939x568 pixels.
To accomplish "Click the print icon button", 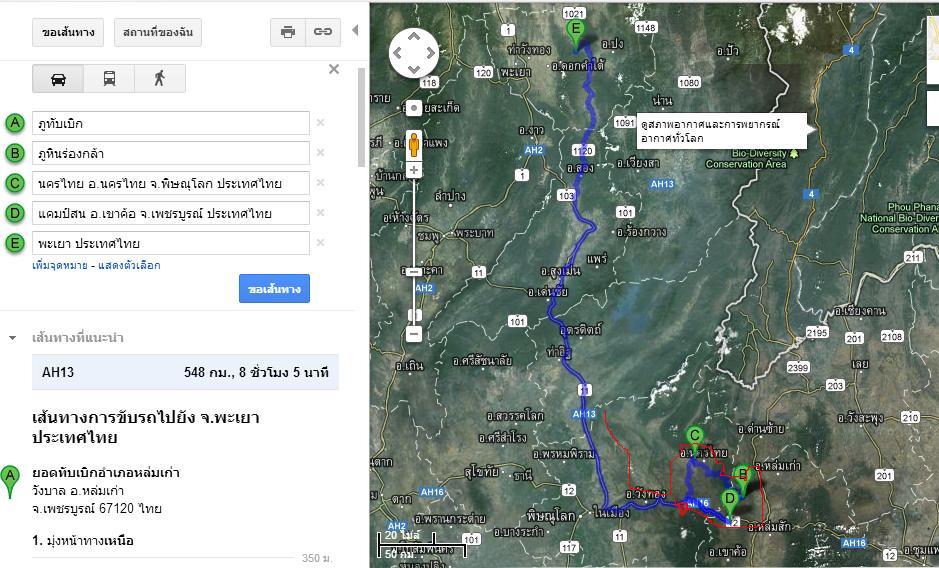I will (288, 32).
